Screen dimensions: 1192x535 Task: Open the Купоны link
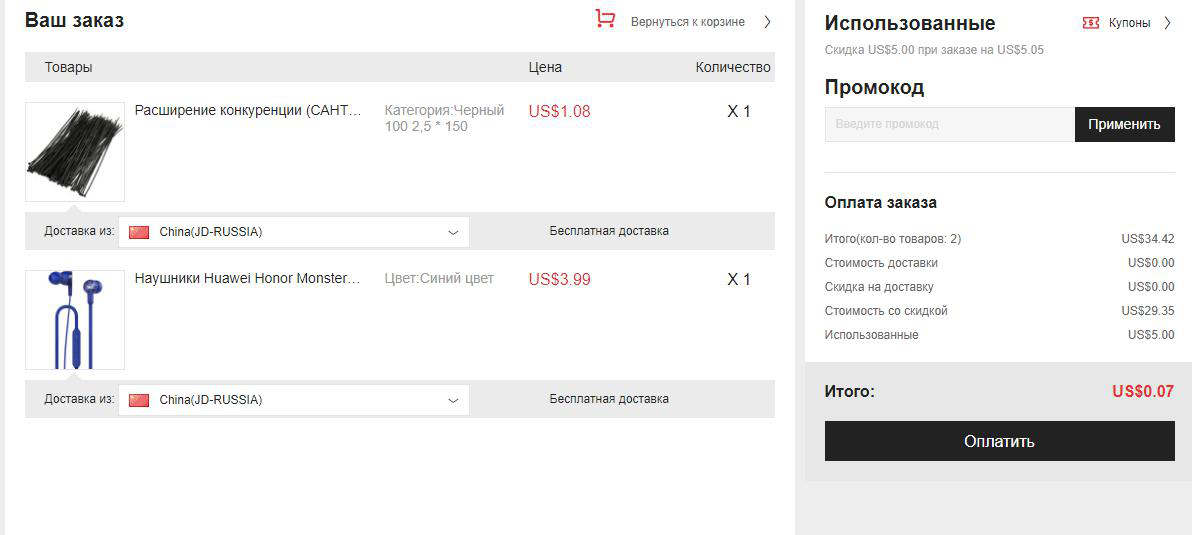[x=1129, y=23]
